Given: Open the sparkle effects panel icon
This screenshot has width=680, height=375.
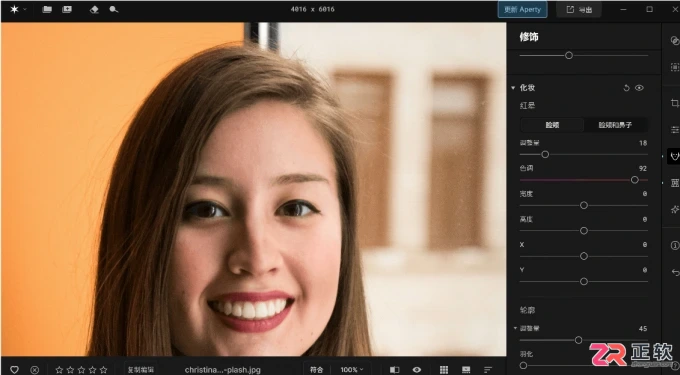Looking at the screenshot, I should coord(674,210).
